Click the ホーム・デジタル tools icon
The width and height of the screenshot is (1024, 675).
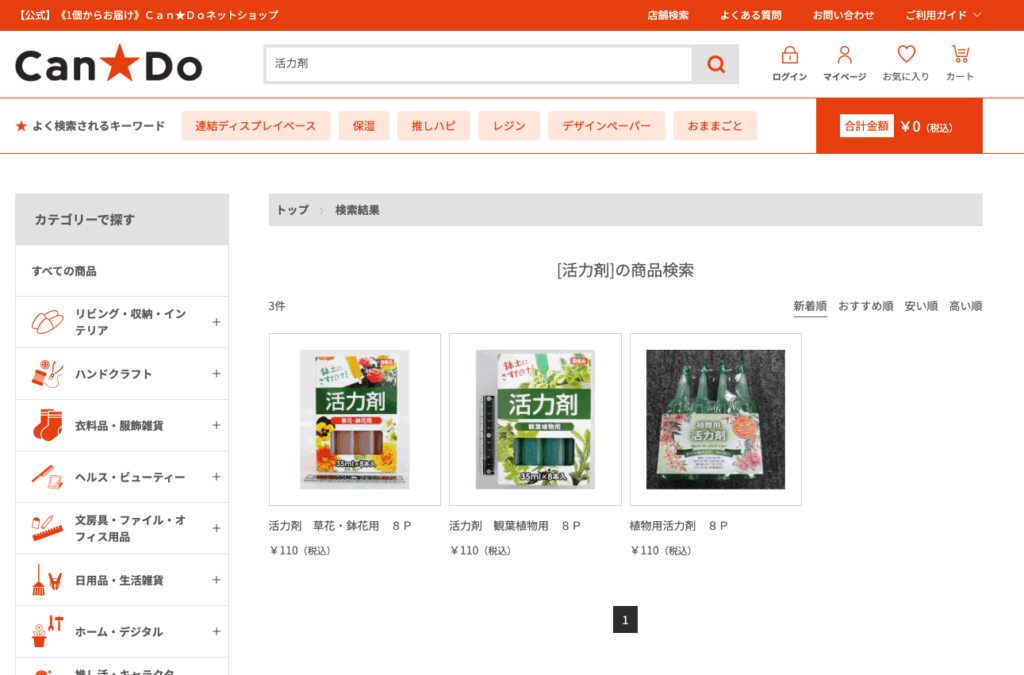coord(47,631)
